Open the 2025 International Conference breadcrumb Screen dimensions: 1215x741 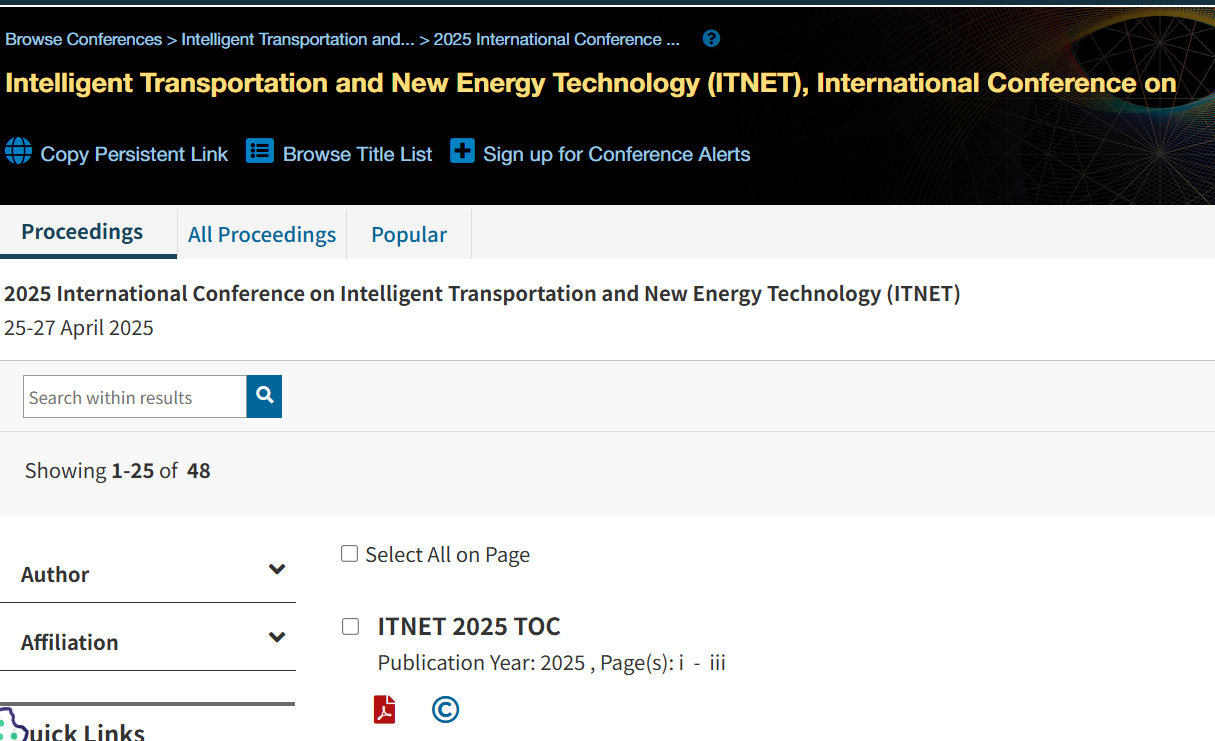[x=557, y=40]
